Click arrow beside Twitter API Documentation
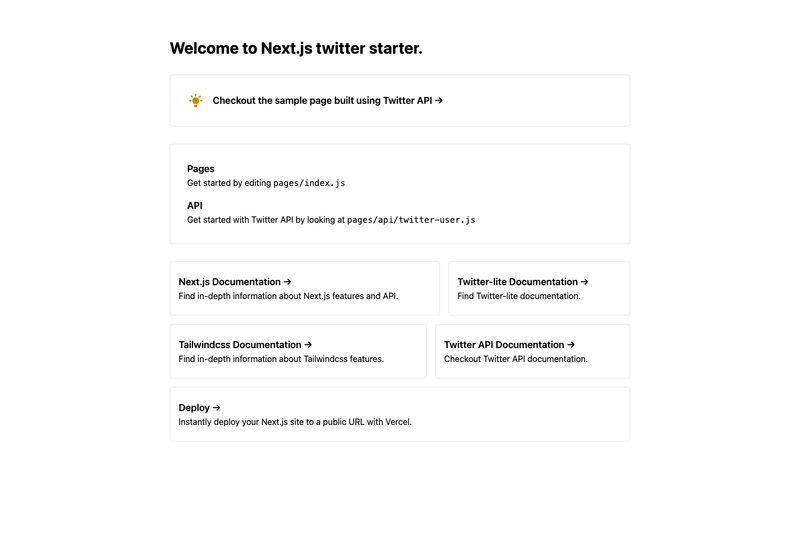This screenshot has width=800, height=533. click(x=571, y=345)
